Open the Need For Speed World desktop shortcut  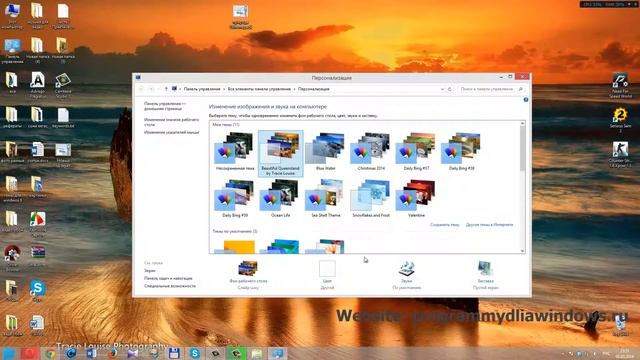620,85
